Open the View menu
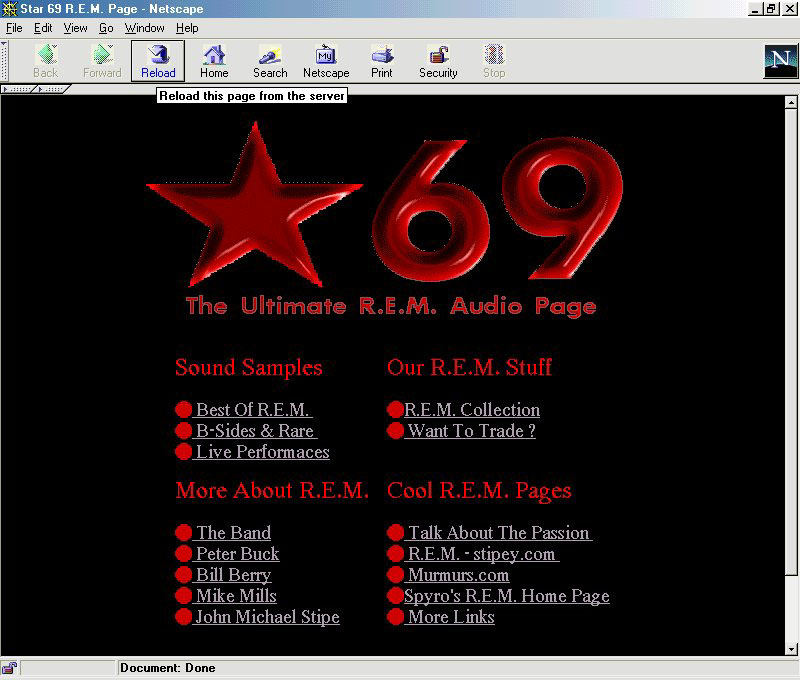The image size is (800, 681). click(x=75, y=28)
